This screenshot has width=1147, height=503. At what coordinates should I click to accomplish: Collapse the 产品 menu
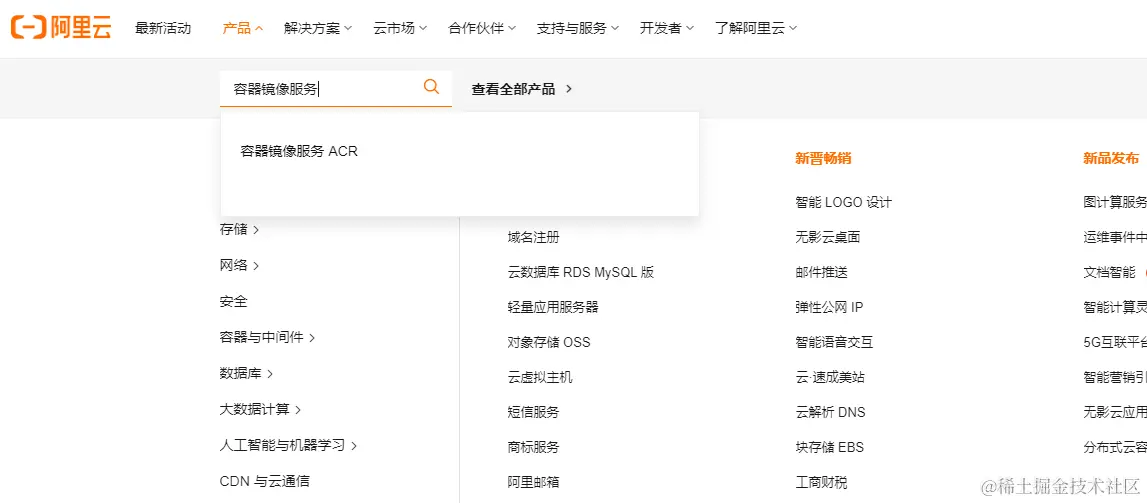coord(243,29)
